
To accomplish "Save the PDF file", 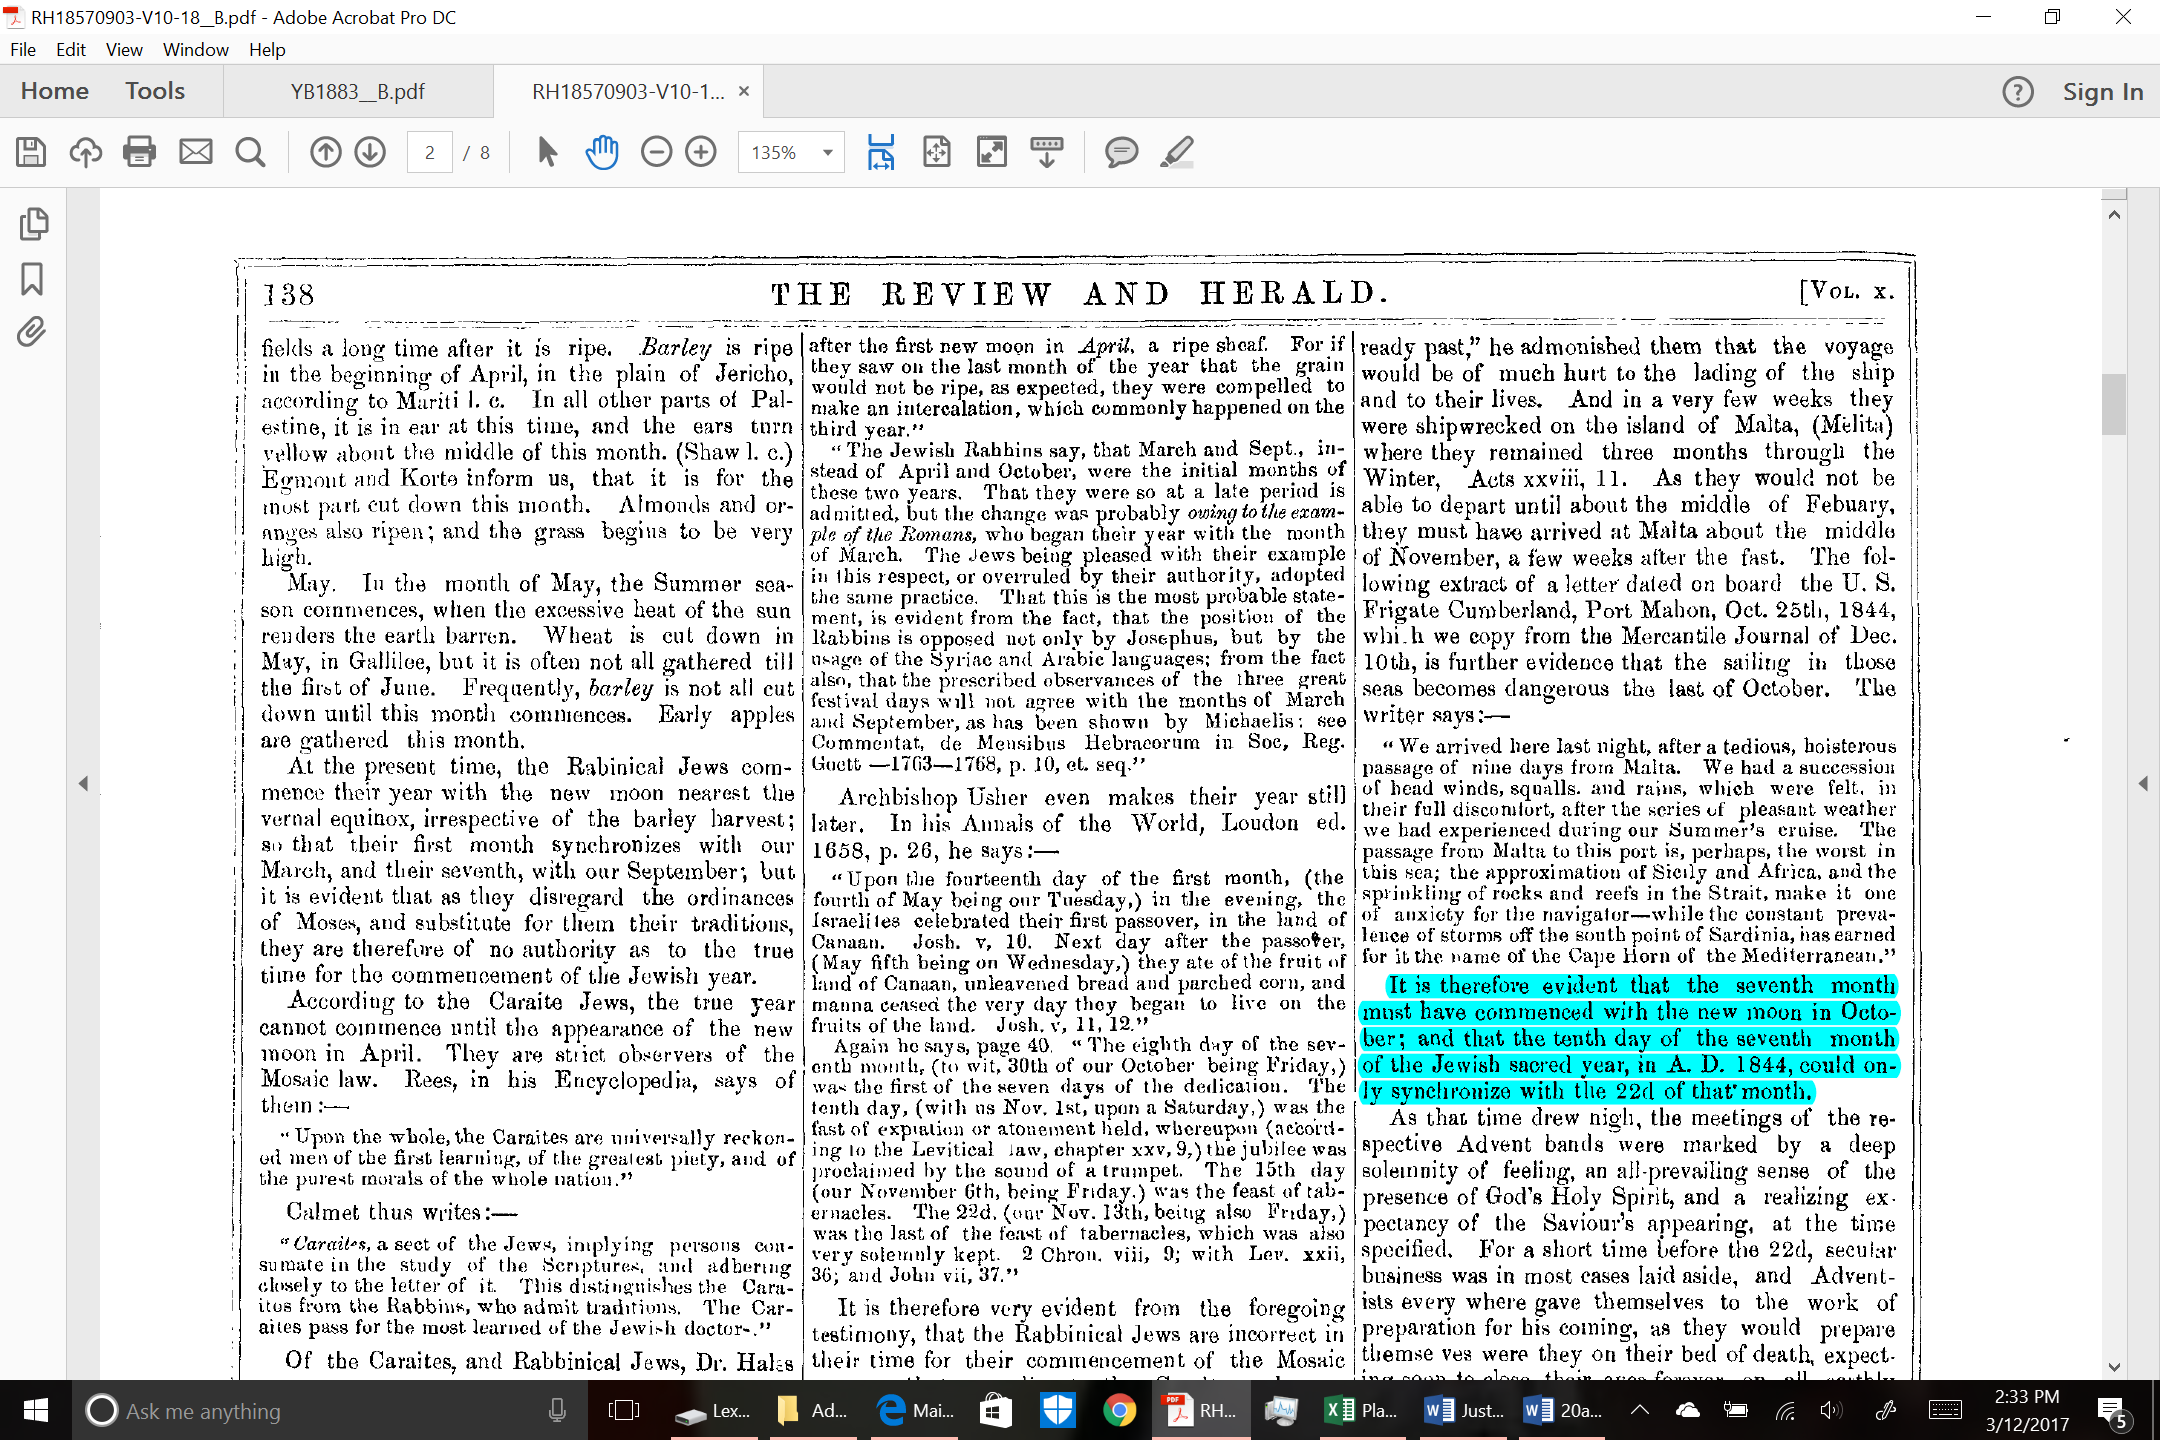I will pos(31,152).
